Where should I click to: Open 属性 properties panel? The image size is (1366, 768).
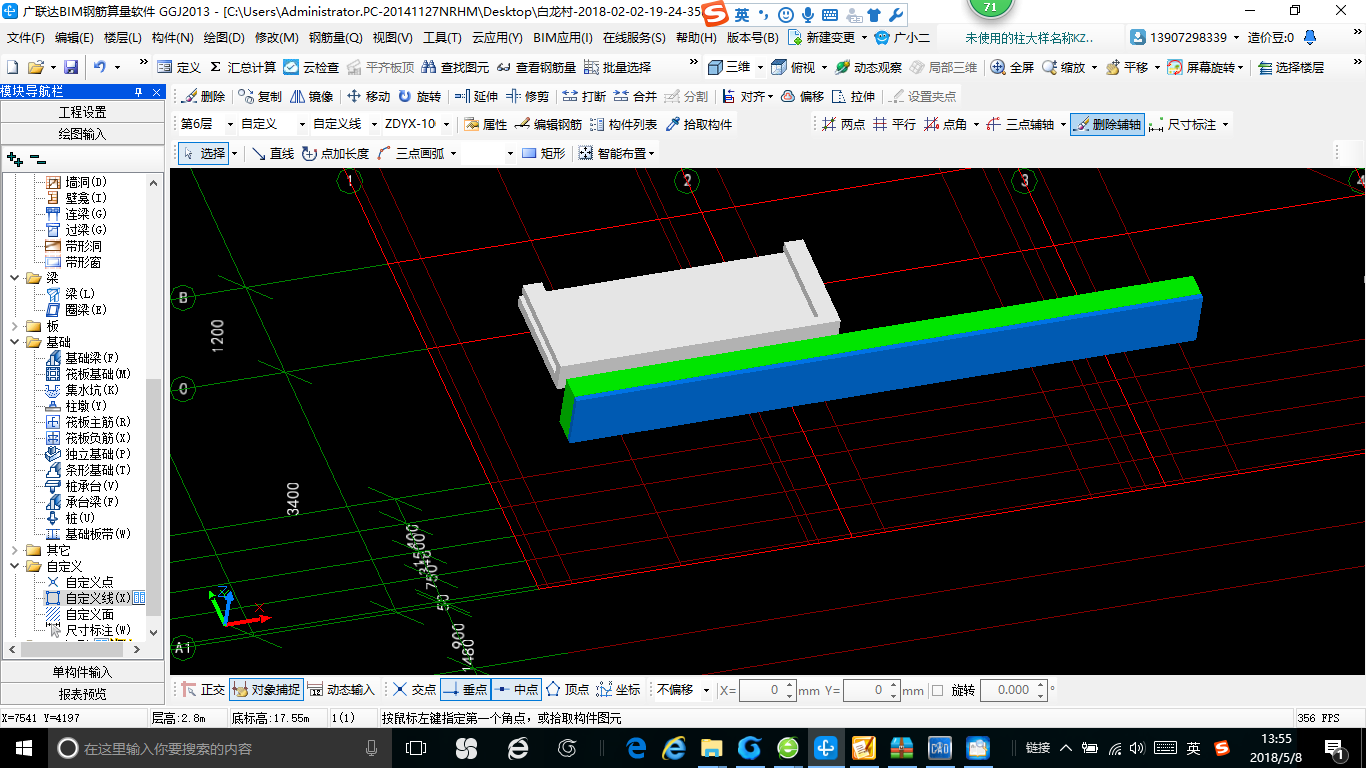tap(486, 125)
